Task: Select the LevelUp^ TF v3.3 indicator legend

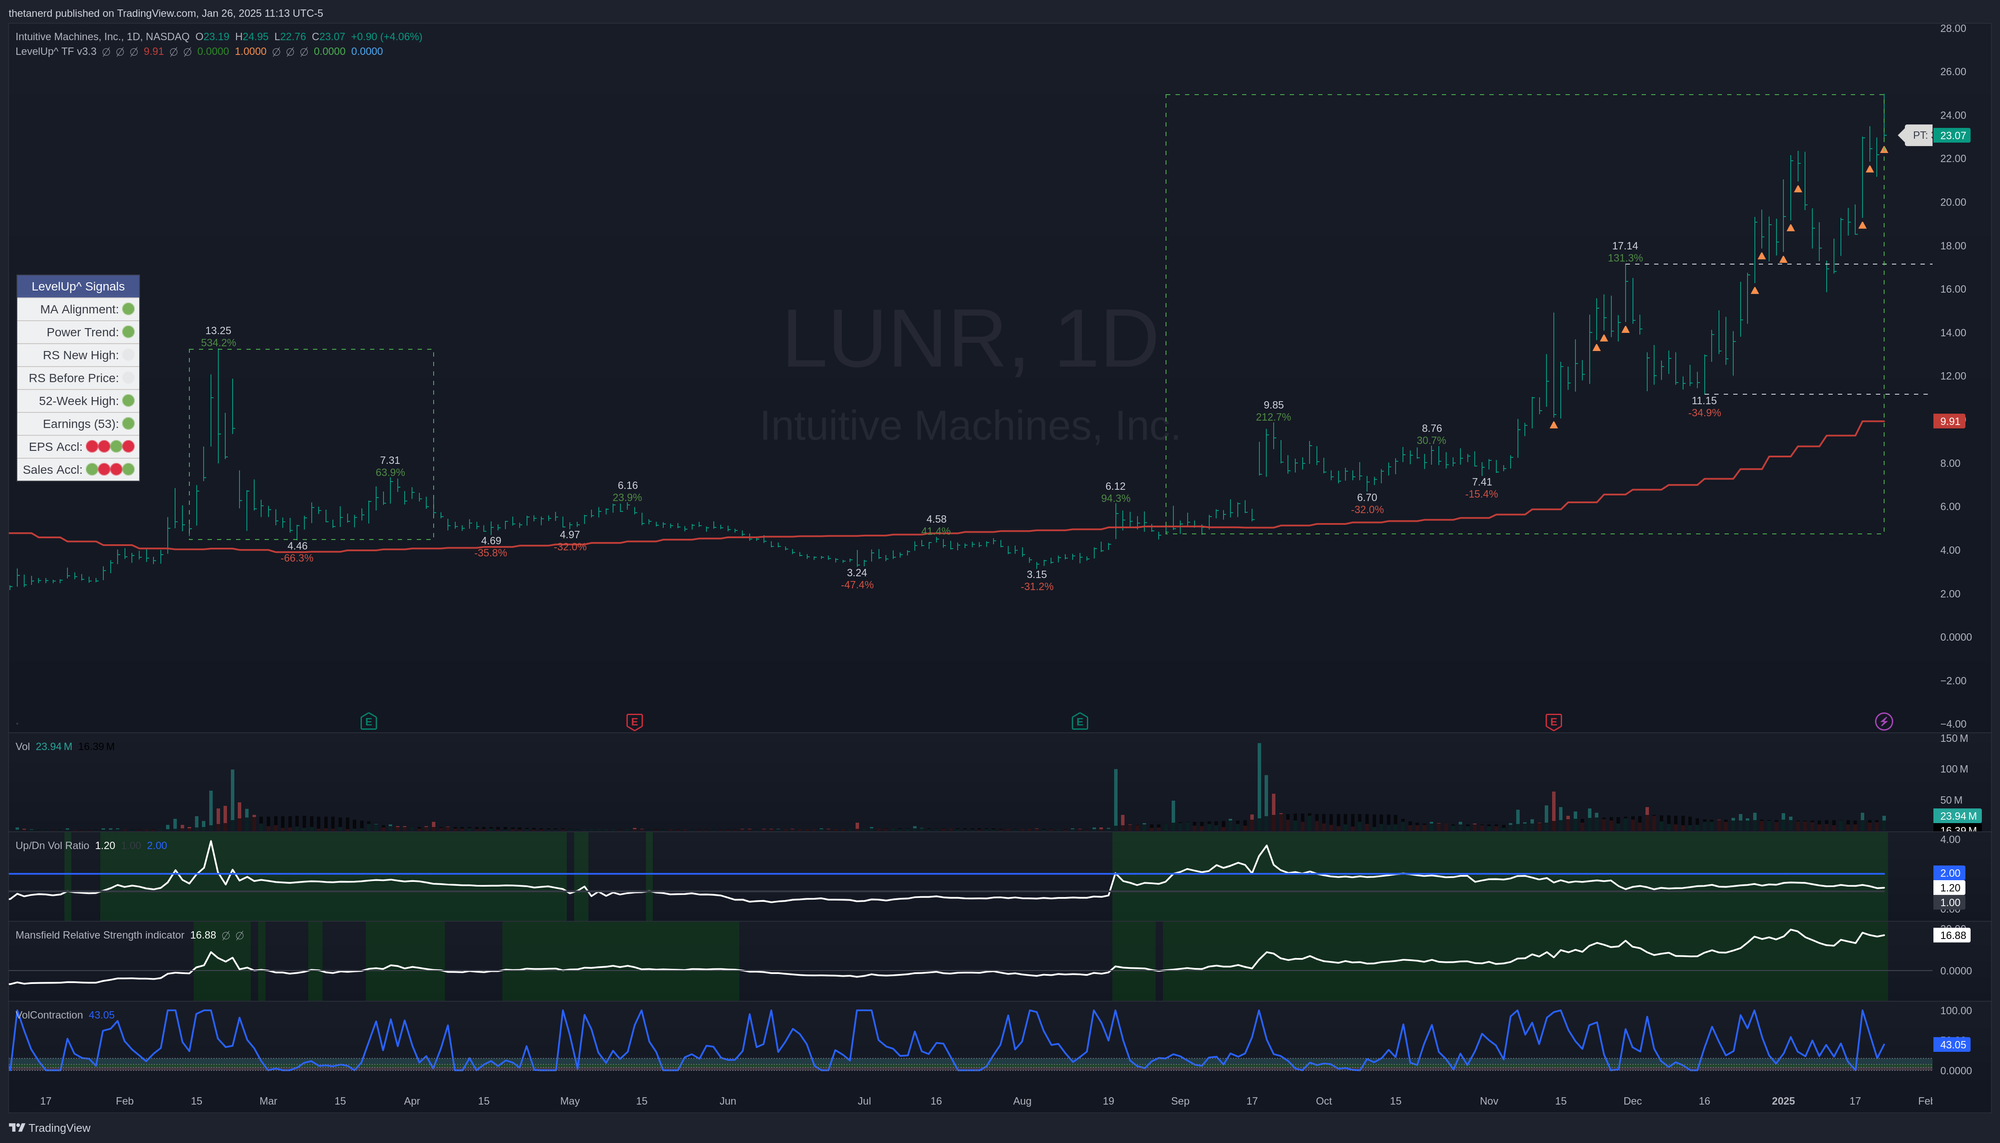Action: [x=56, y=51]
